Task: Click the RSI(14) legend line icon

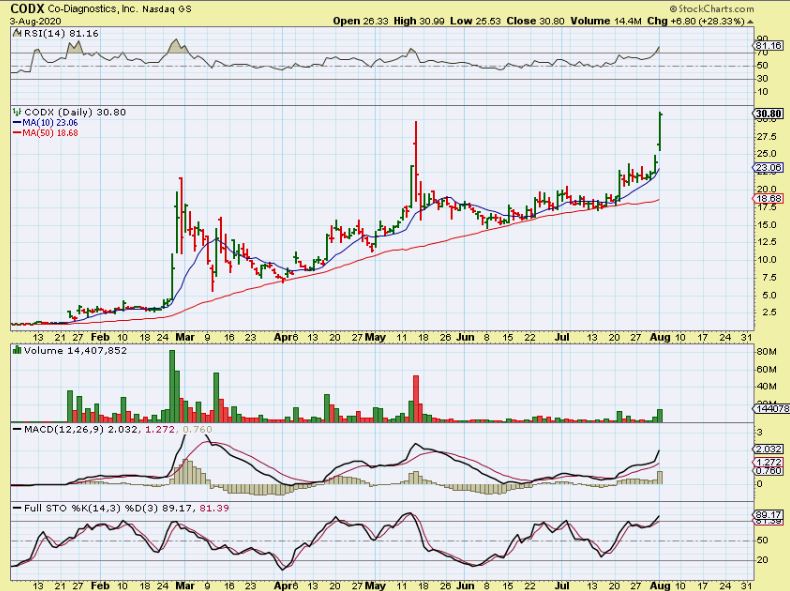Action: [17, 33]
